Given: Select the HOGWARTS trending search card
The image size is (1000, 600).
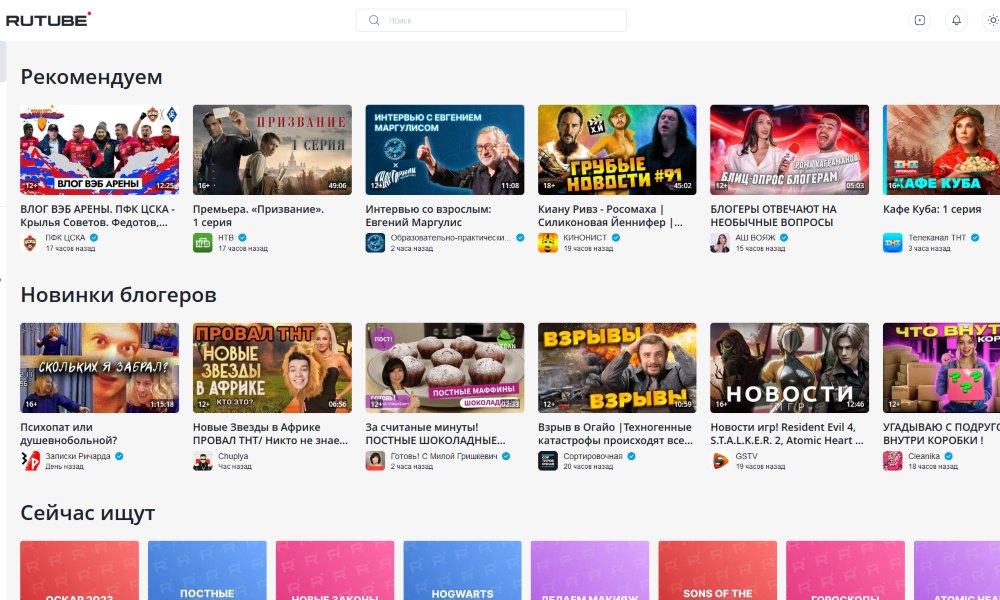Looking at the screenshot, I should (462, 571).
